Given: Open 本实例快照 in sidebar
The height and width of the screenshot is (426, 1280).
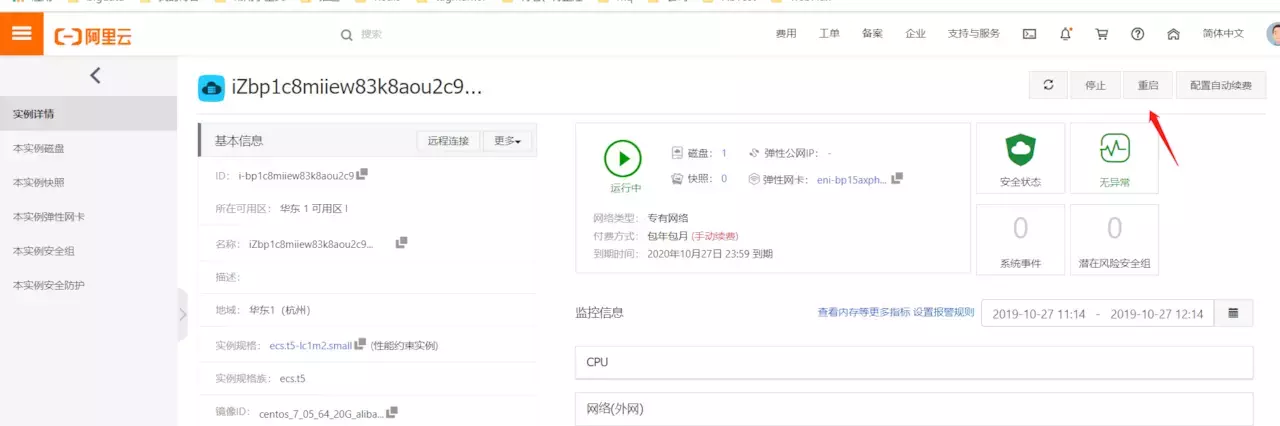Looking at the screenshot, I should pyautogui.click(x=88, y=182).
